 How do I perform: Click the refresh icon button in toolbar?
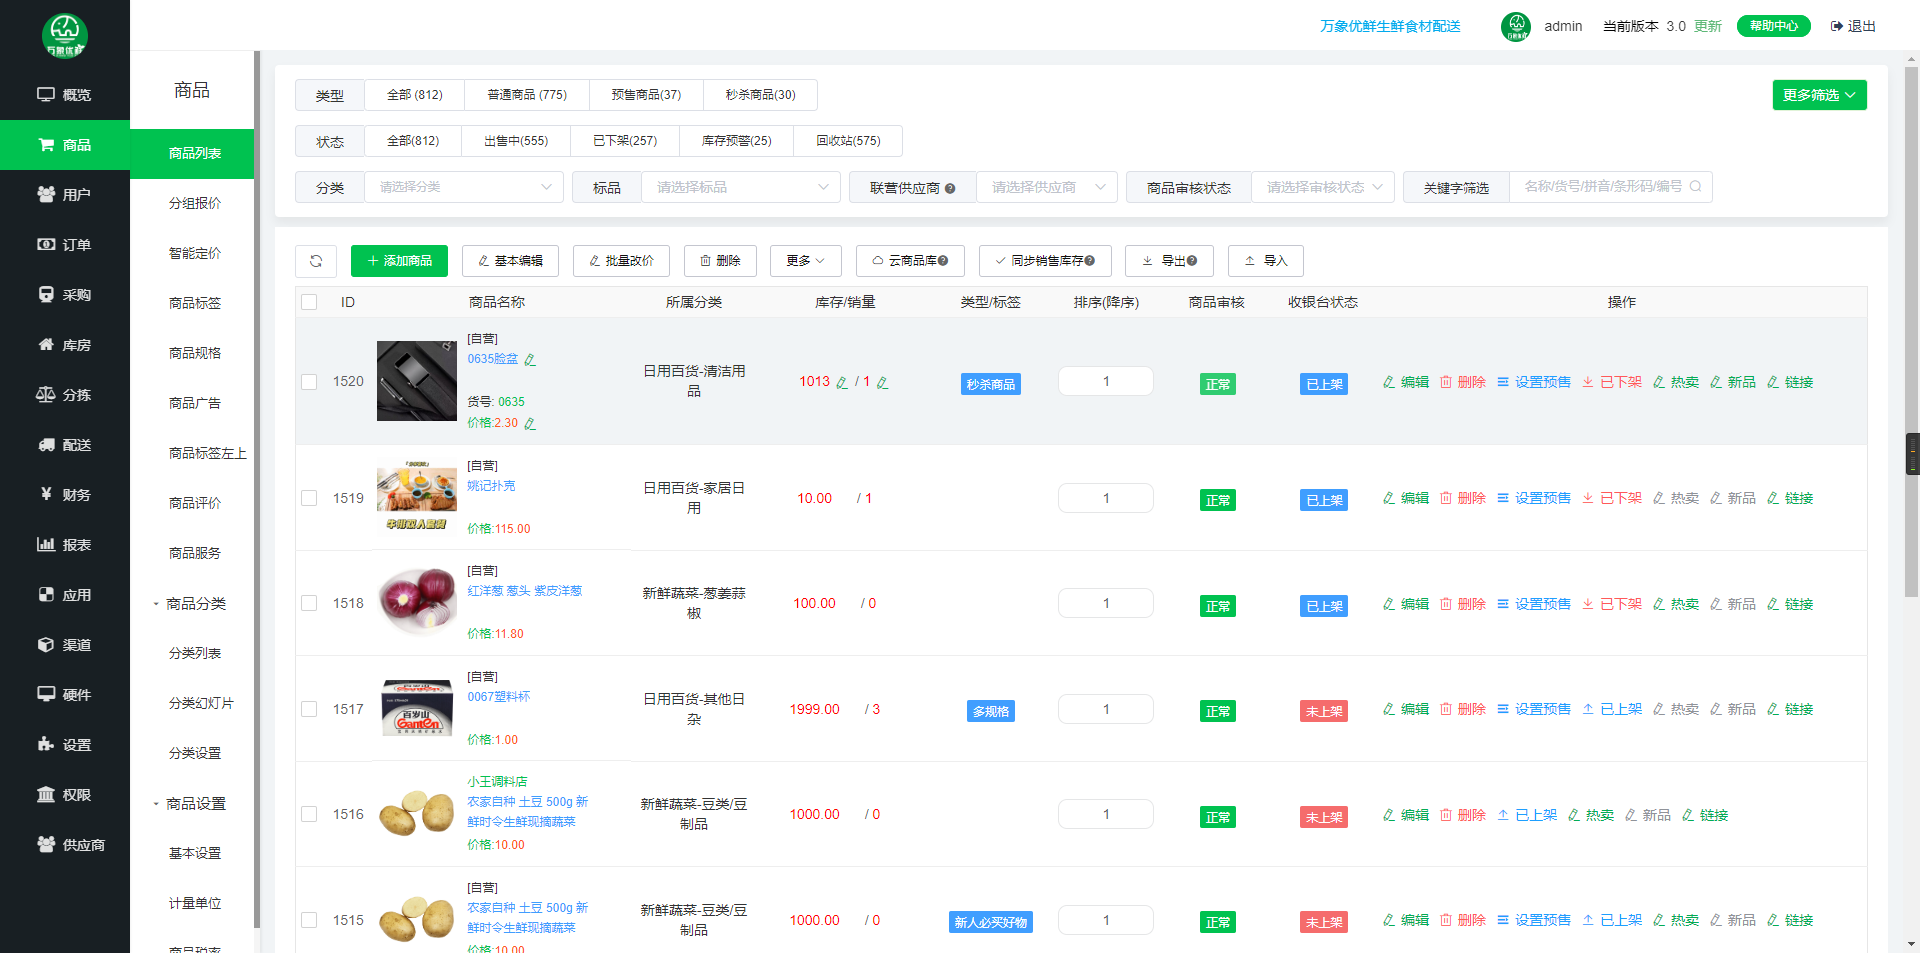pyautogui.click(x=316, y=261)
